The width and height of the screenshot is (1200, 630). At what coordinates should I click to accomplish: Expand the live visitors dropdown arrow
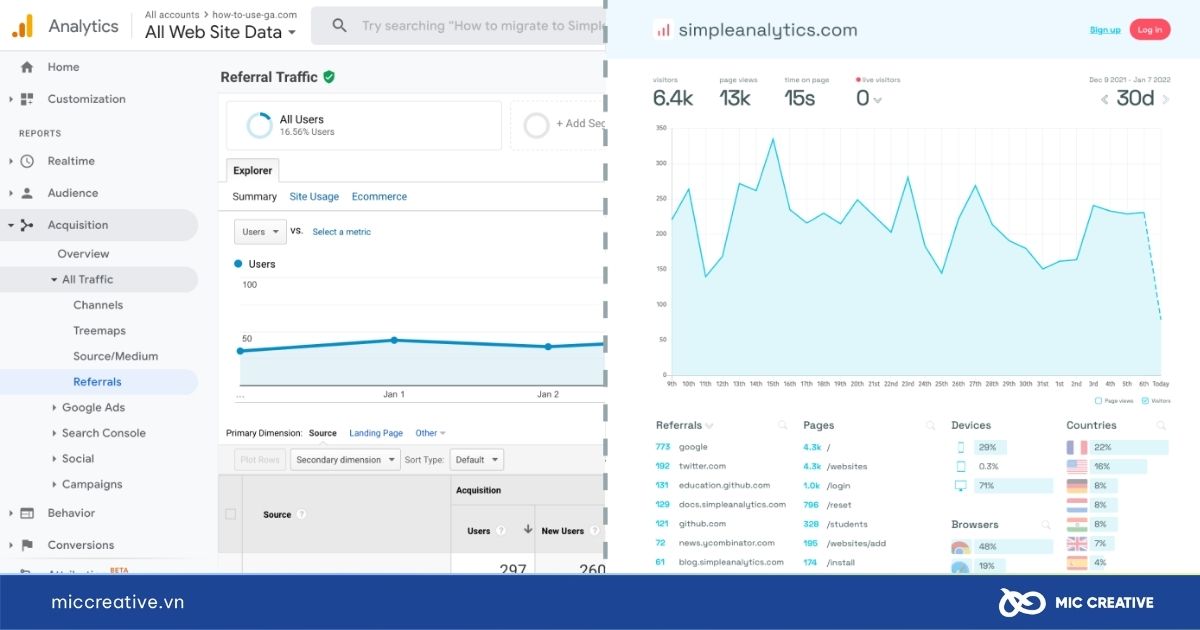point(878,100)
